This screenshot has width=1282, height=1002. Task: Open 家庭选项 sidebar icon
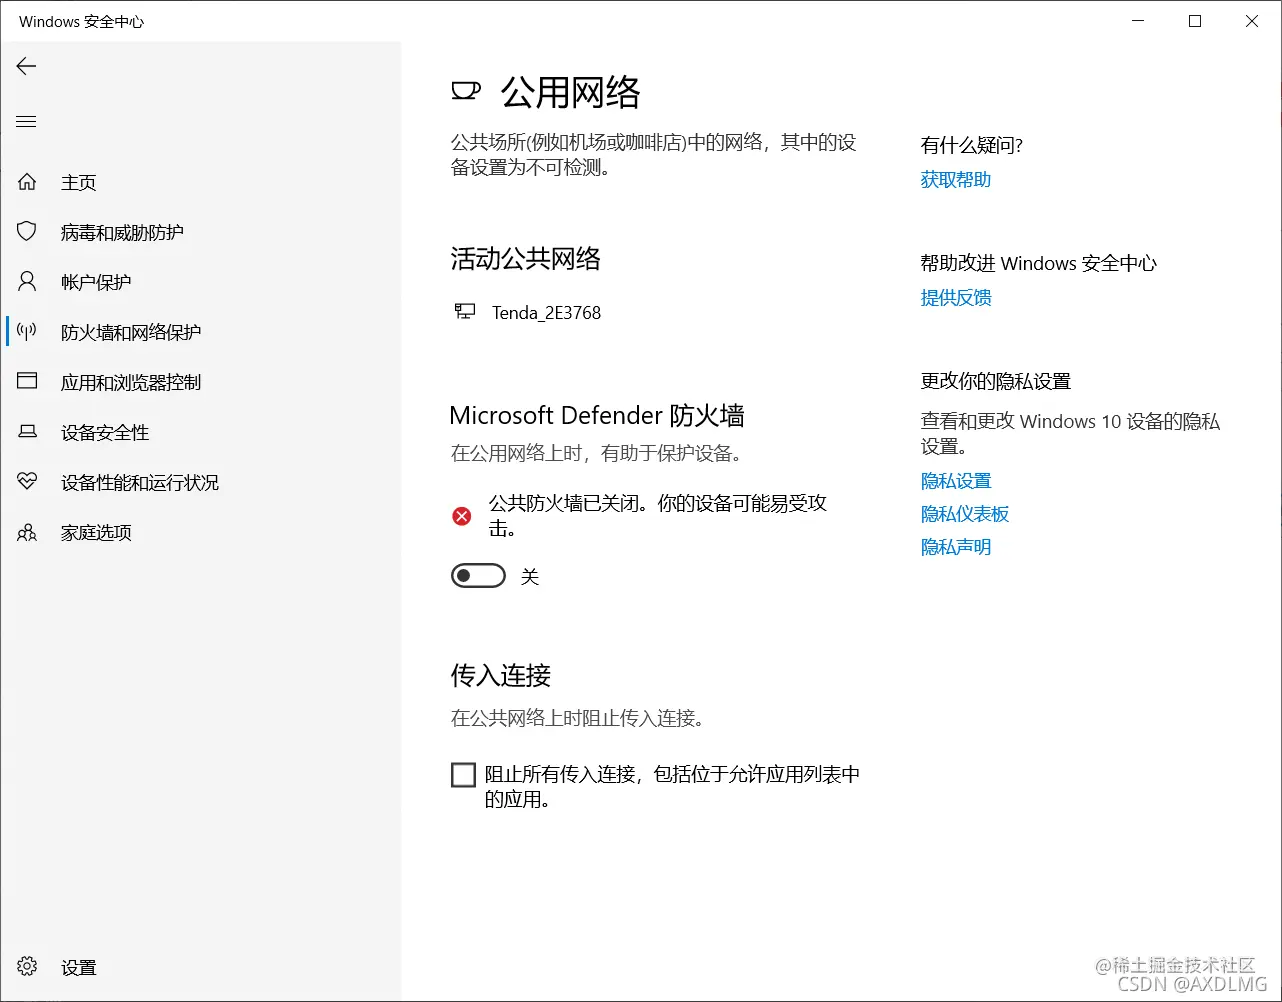[x=27, y=532]
